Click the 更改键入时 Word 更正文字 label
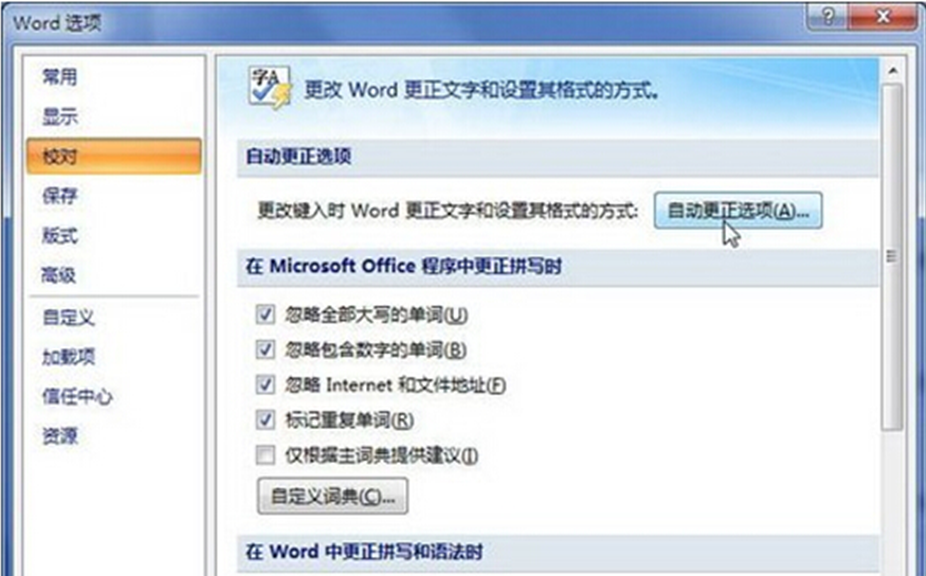Image resolution: width=926 pixels, height=576 pixels. coord(448,210)
